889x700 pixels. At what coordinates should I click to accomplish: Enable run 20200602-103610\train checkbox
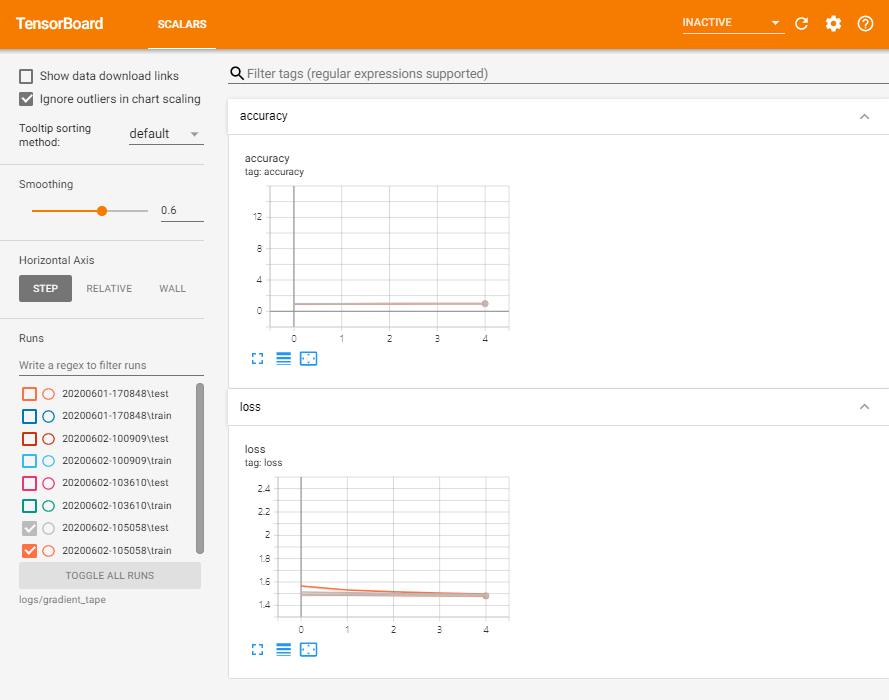point(29,506)
